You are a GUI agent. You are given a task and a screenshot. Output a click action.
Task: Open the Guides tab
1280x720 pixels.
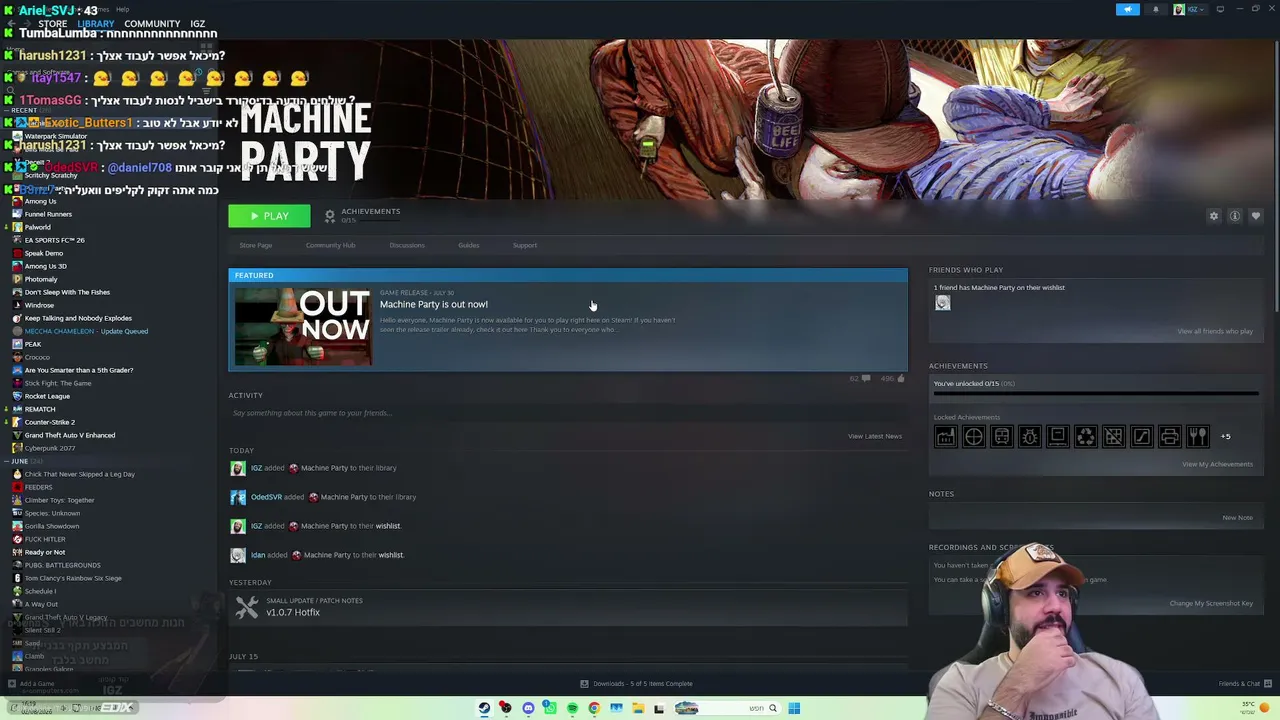(469, 245)
